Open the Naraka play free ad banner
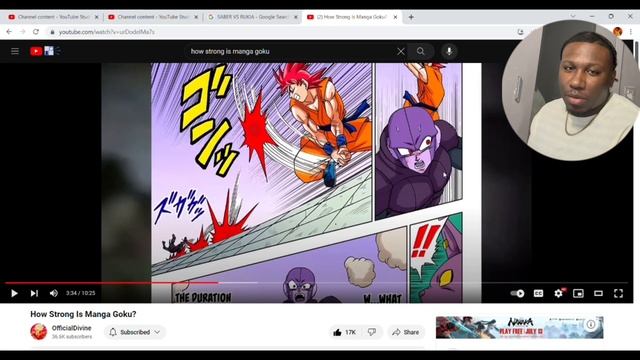The image size is (640, 360). [x=520, y=327]
